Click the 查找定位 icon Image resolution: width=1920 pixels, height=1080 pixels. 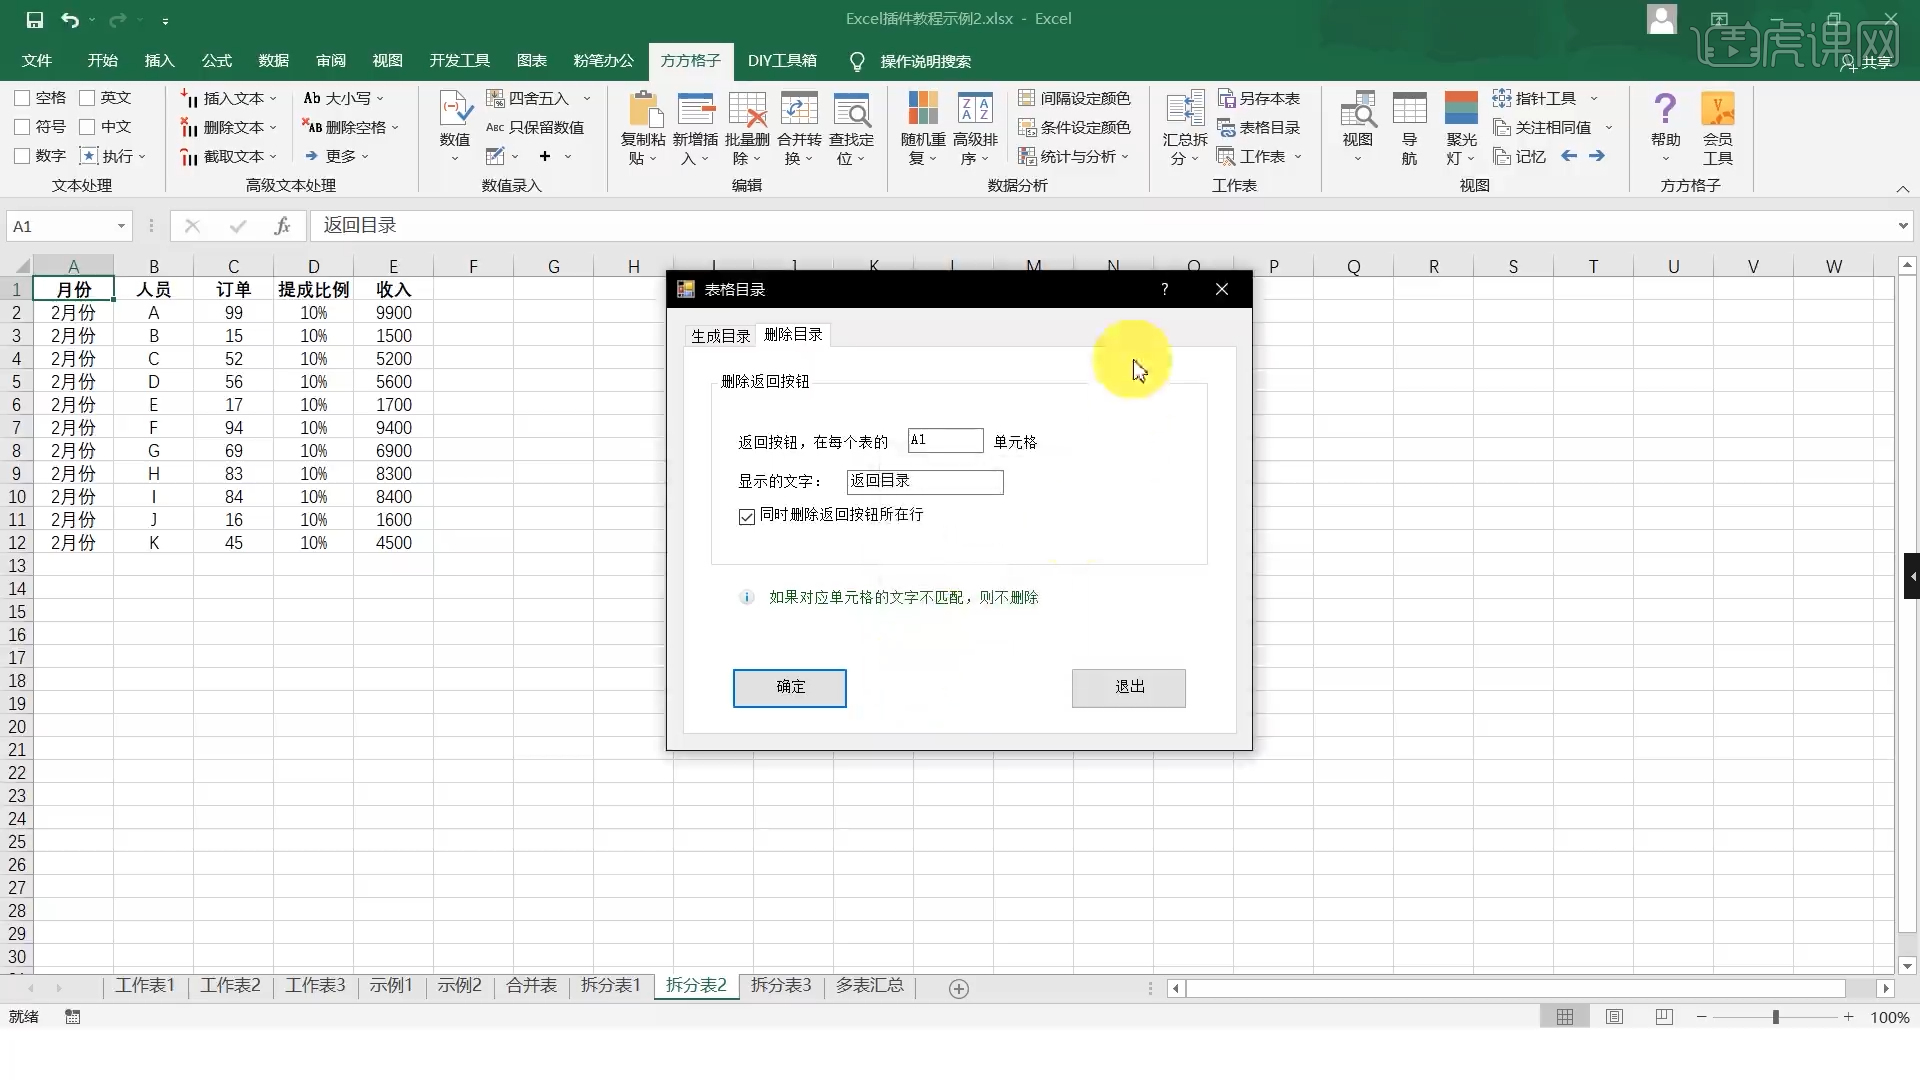coord(851,109)
